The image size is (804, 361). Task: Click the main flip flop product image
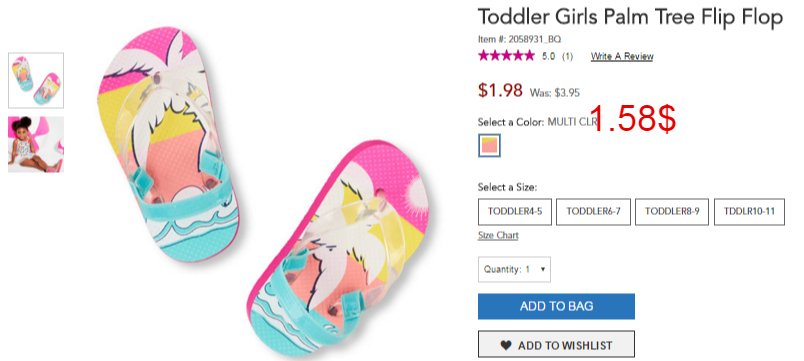pos(263,190)
